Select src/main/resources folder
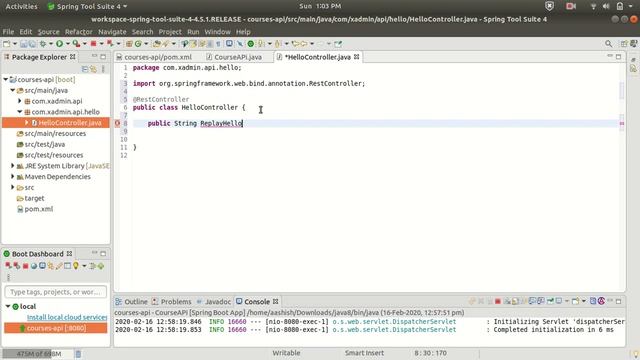Image resolution: width=640 pixels, height=360 pixels. (x=55, y=133)
